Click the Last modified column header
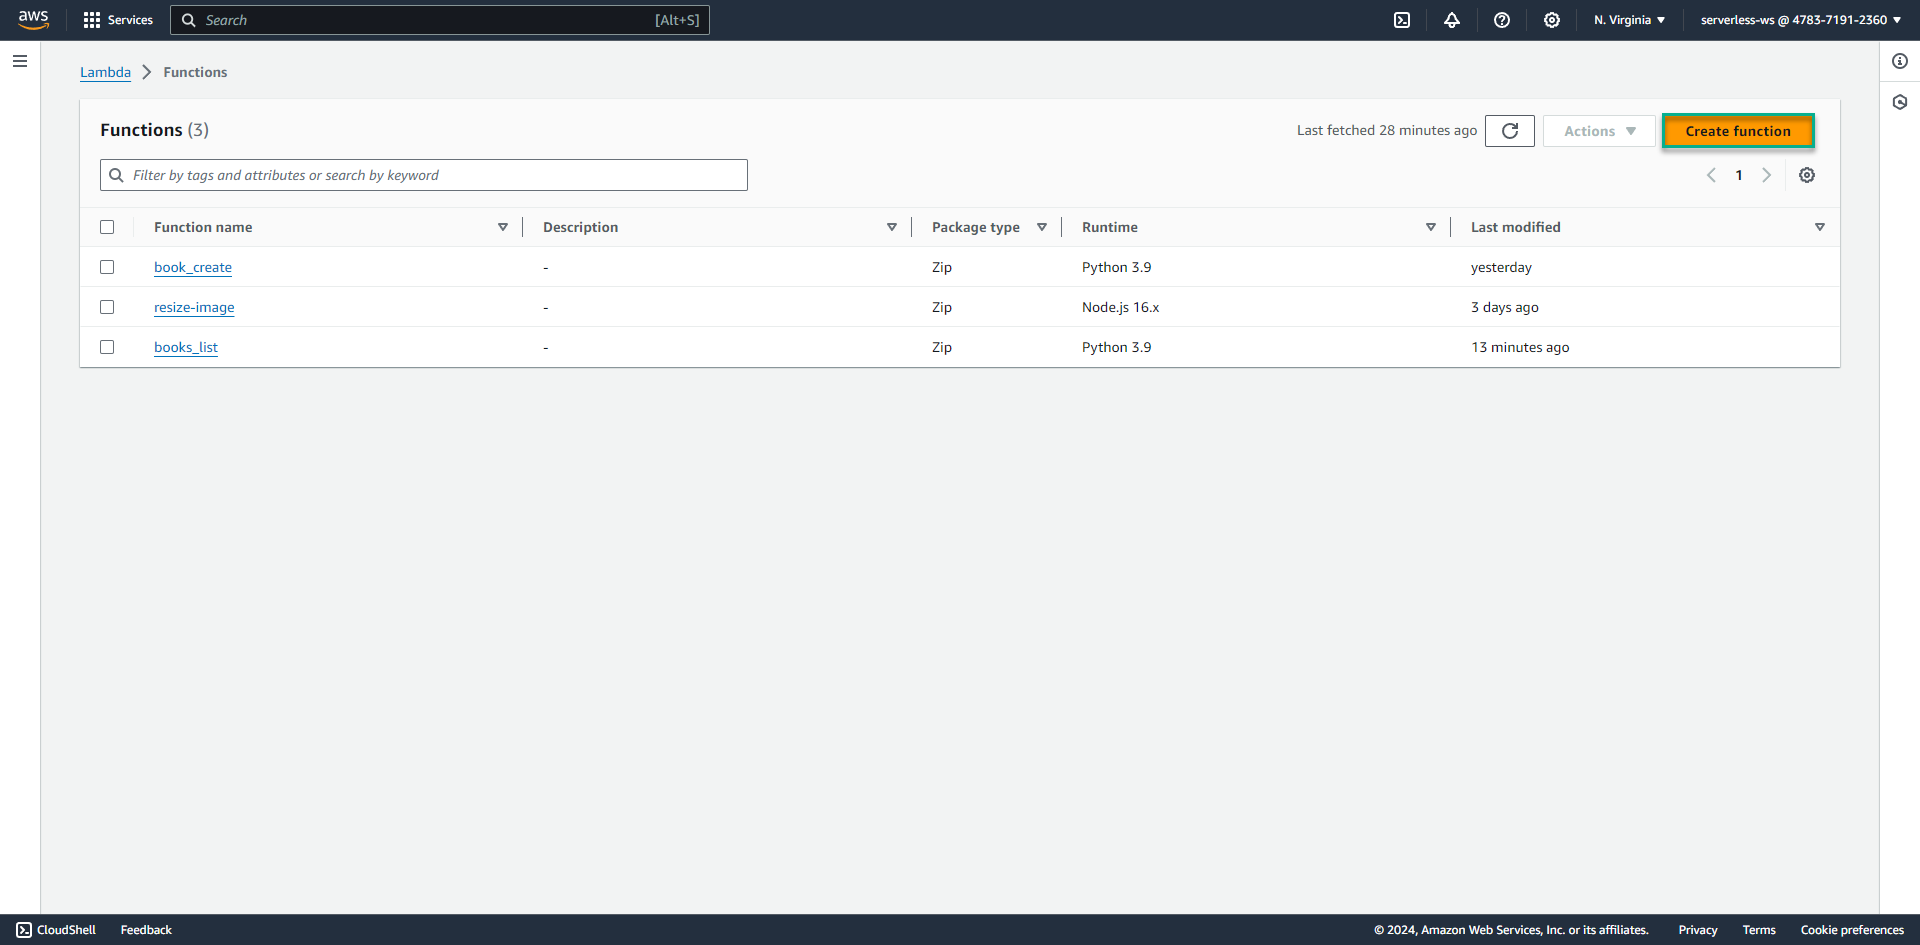The width and height of the screenshot is (1920, 945). (1516, 227)
